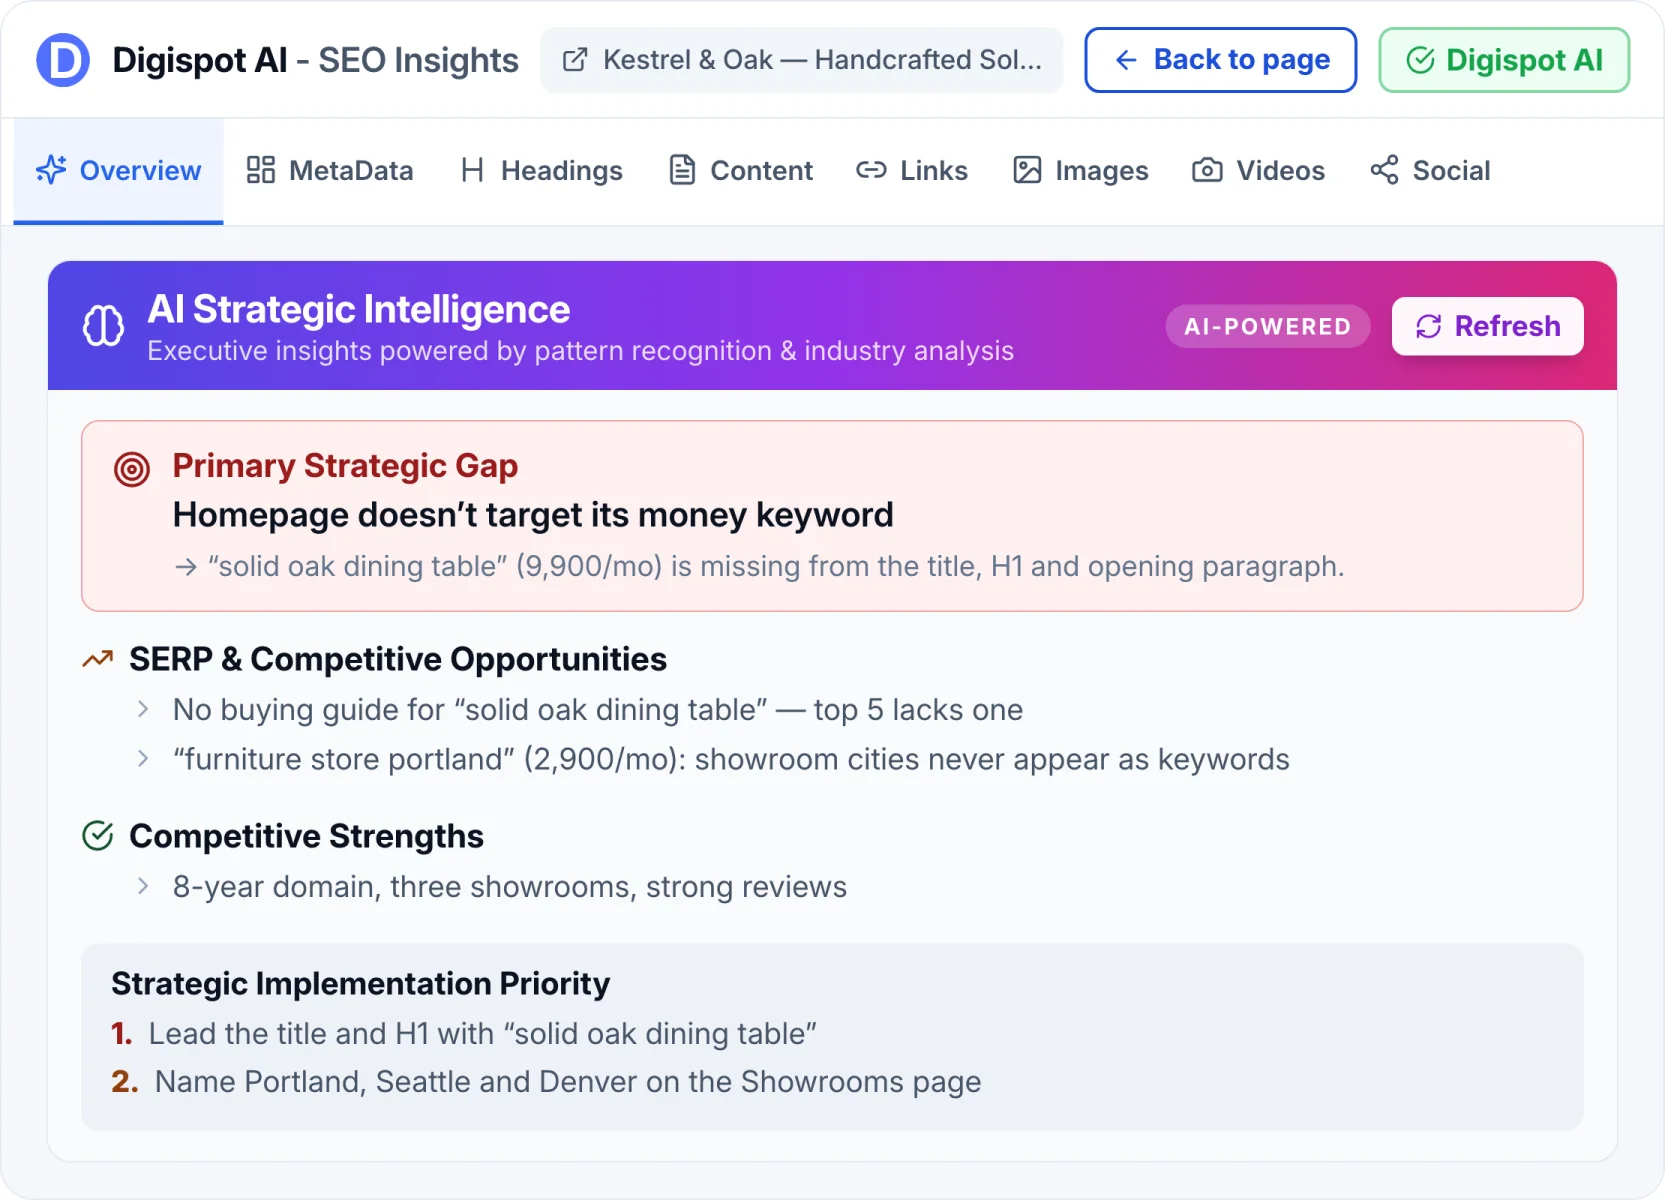Screen dimensions: 1665x1200
Task: Open the Headings tab
Action: [541, 171]
